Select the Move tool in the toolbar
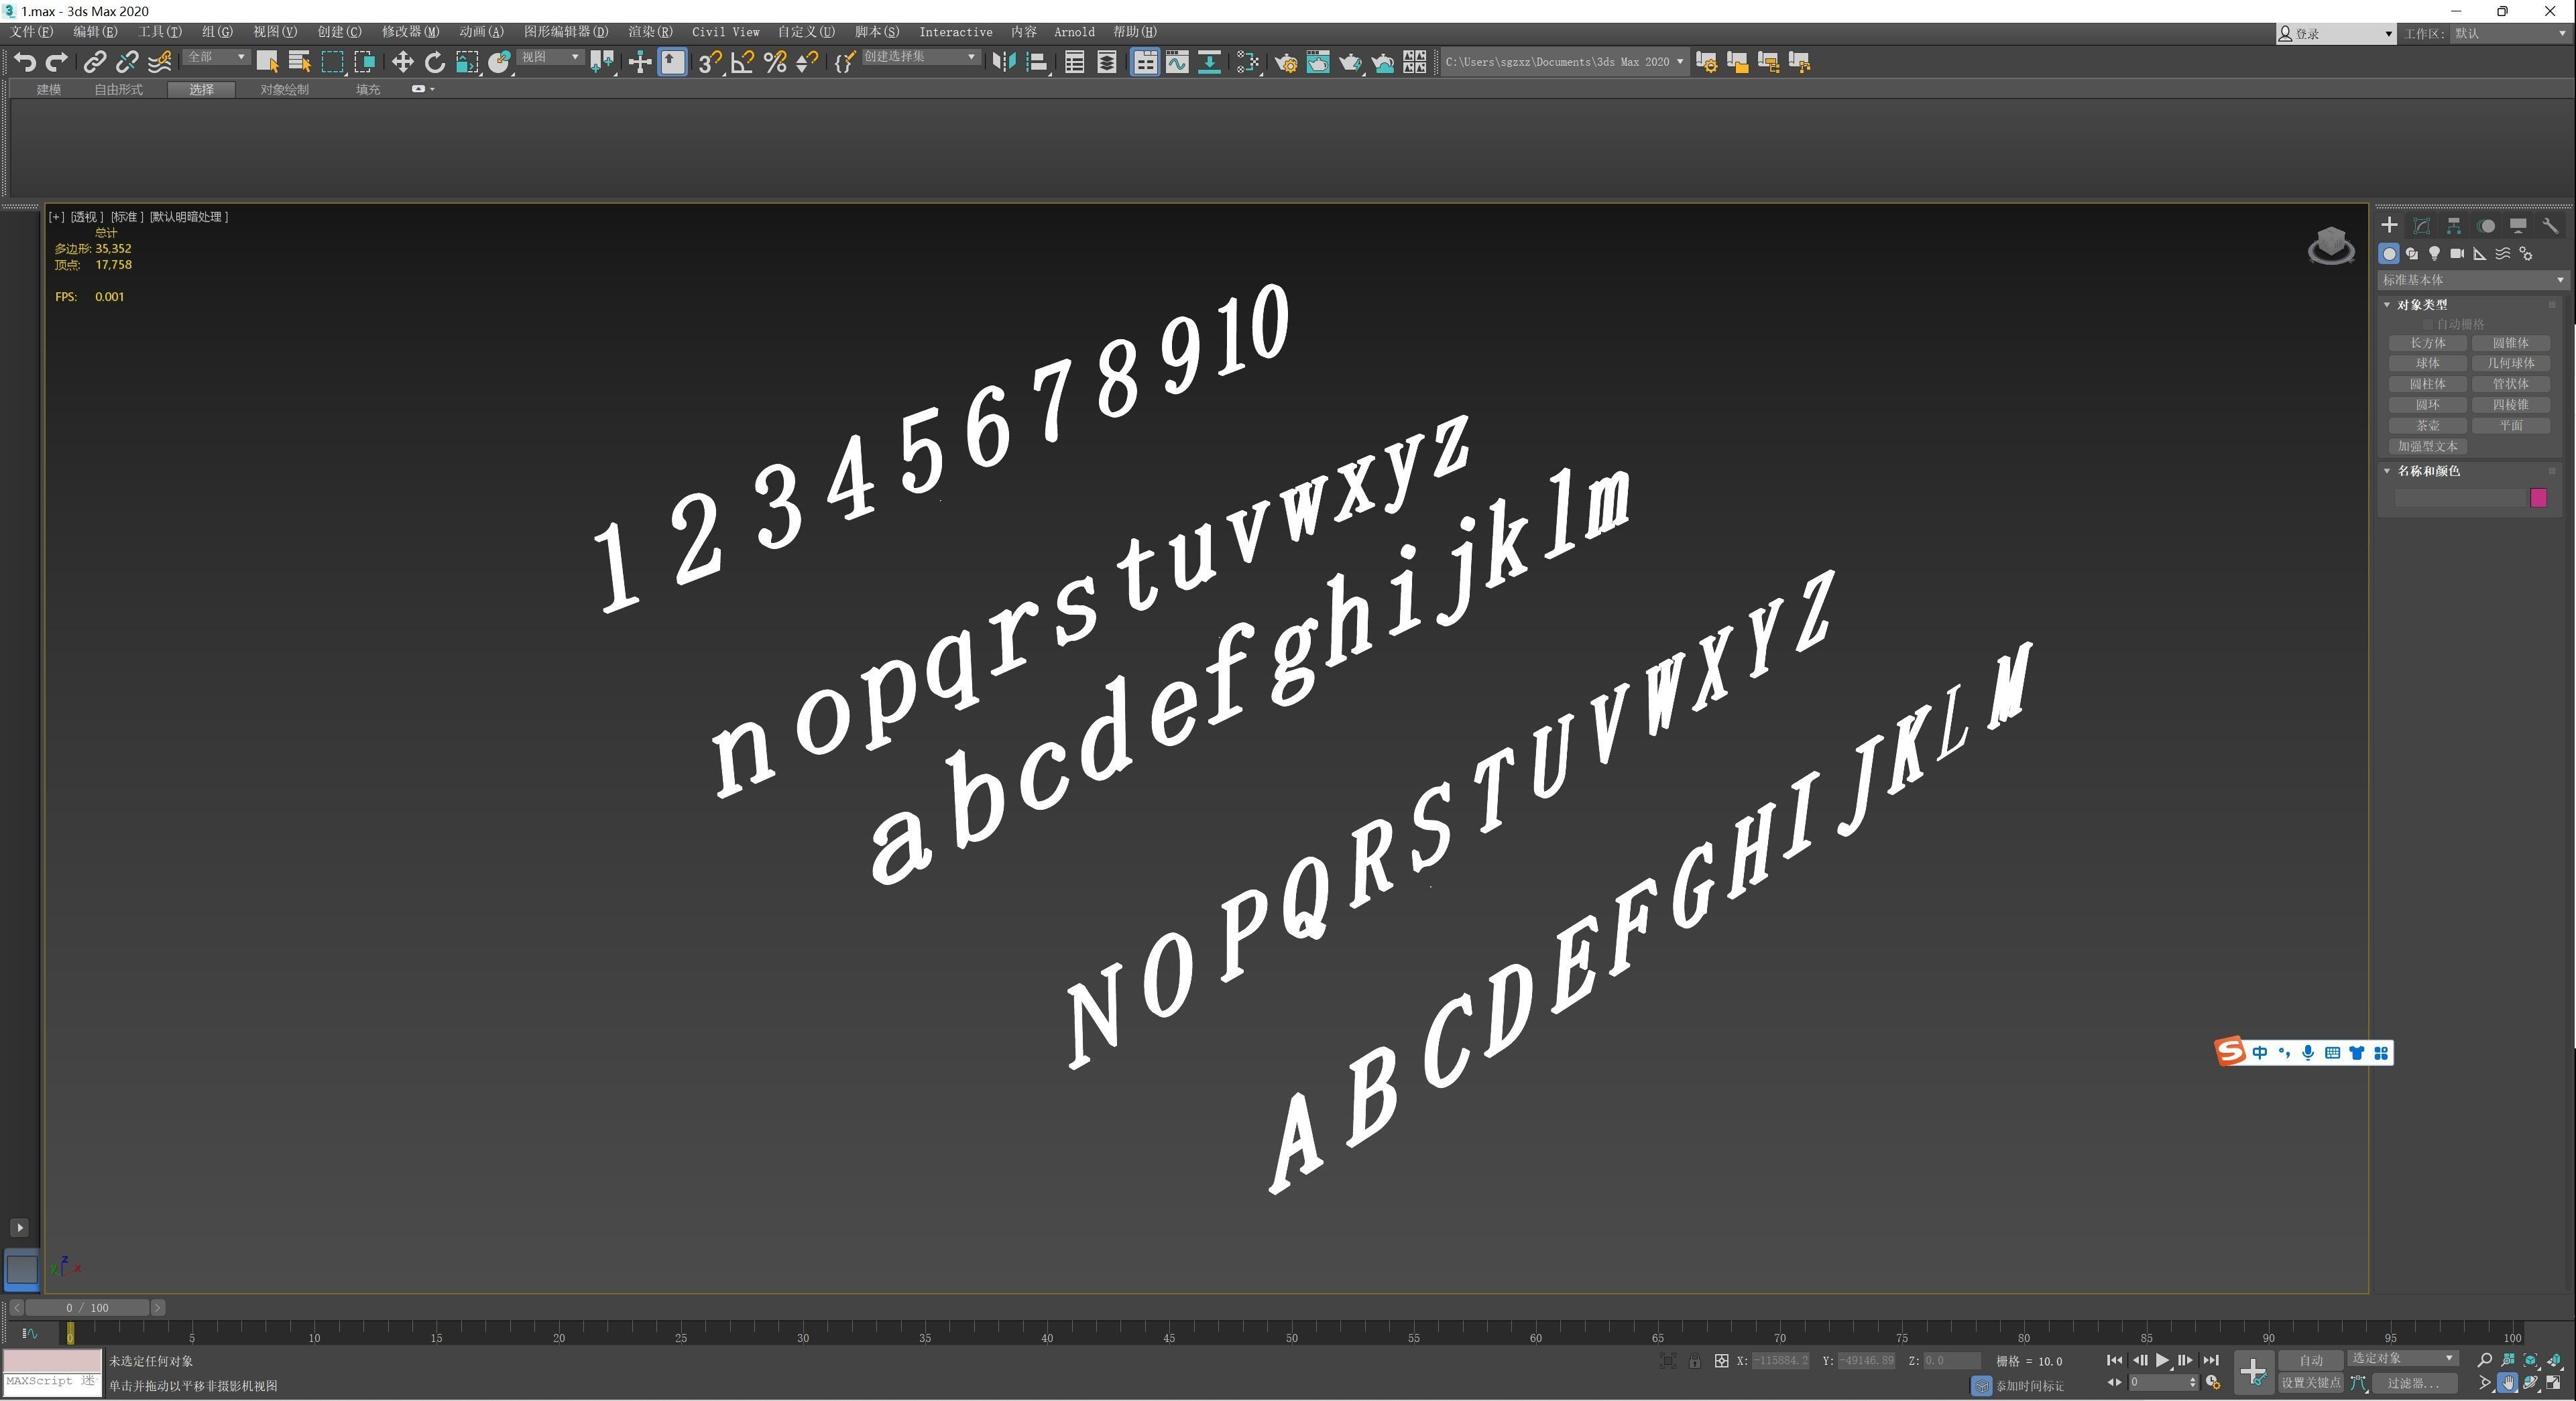Screen dimensions: 2576x1401 tap(403, 61)
